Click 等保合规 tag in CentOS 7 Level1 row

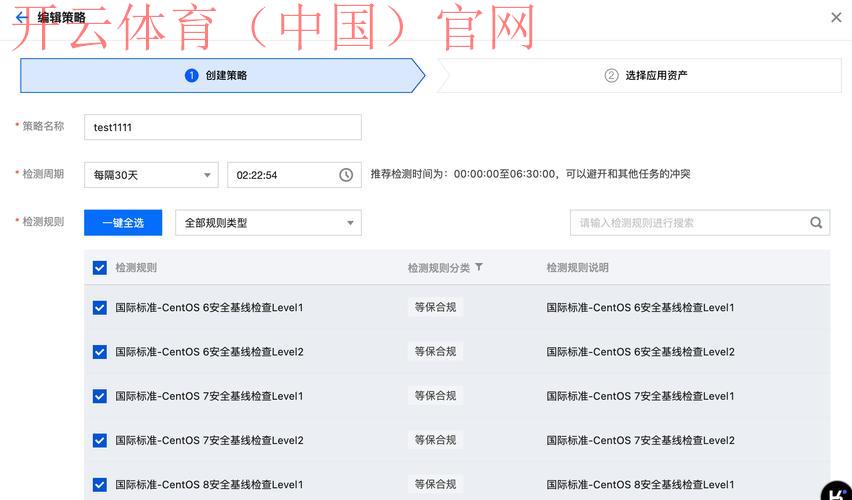pos(435,396)
